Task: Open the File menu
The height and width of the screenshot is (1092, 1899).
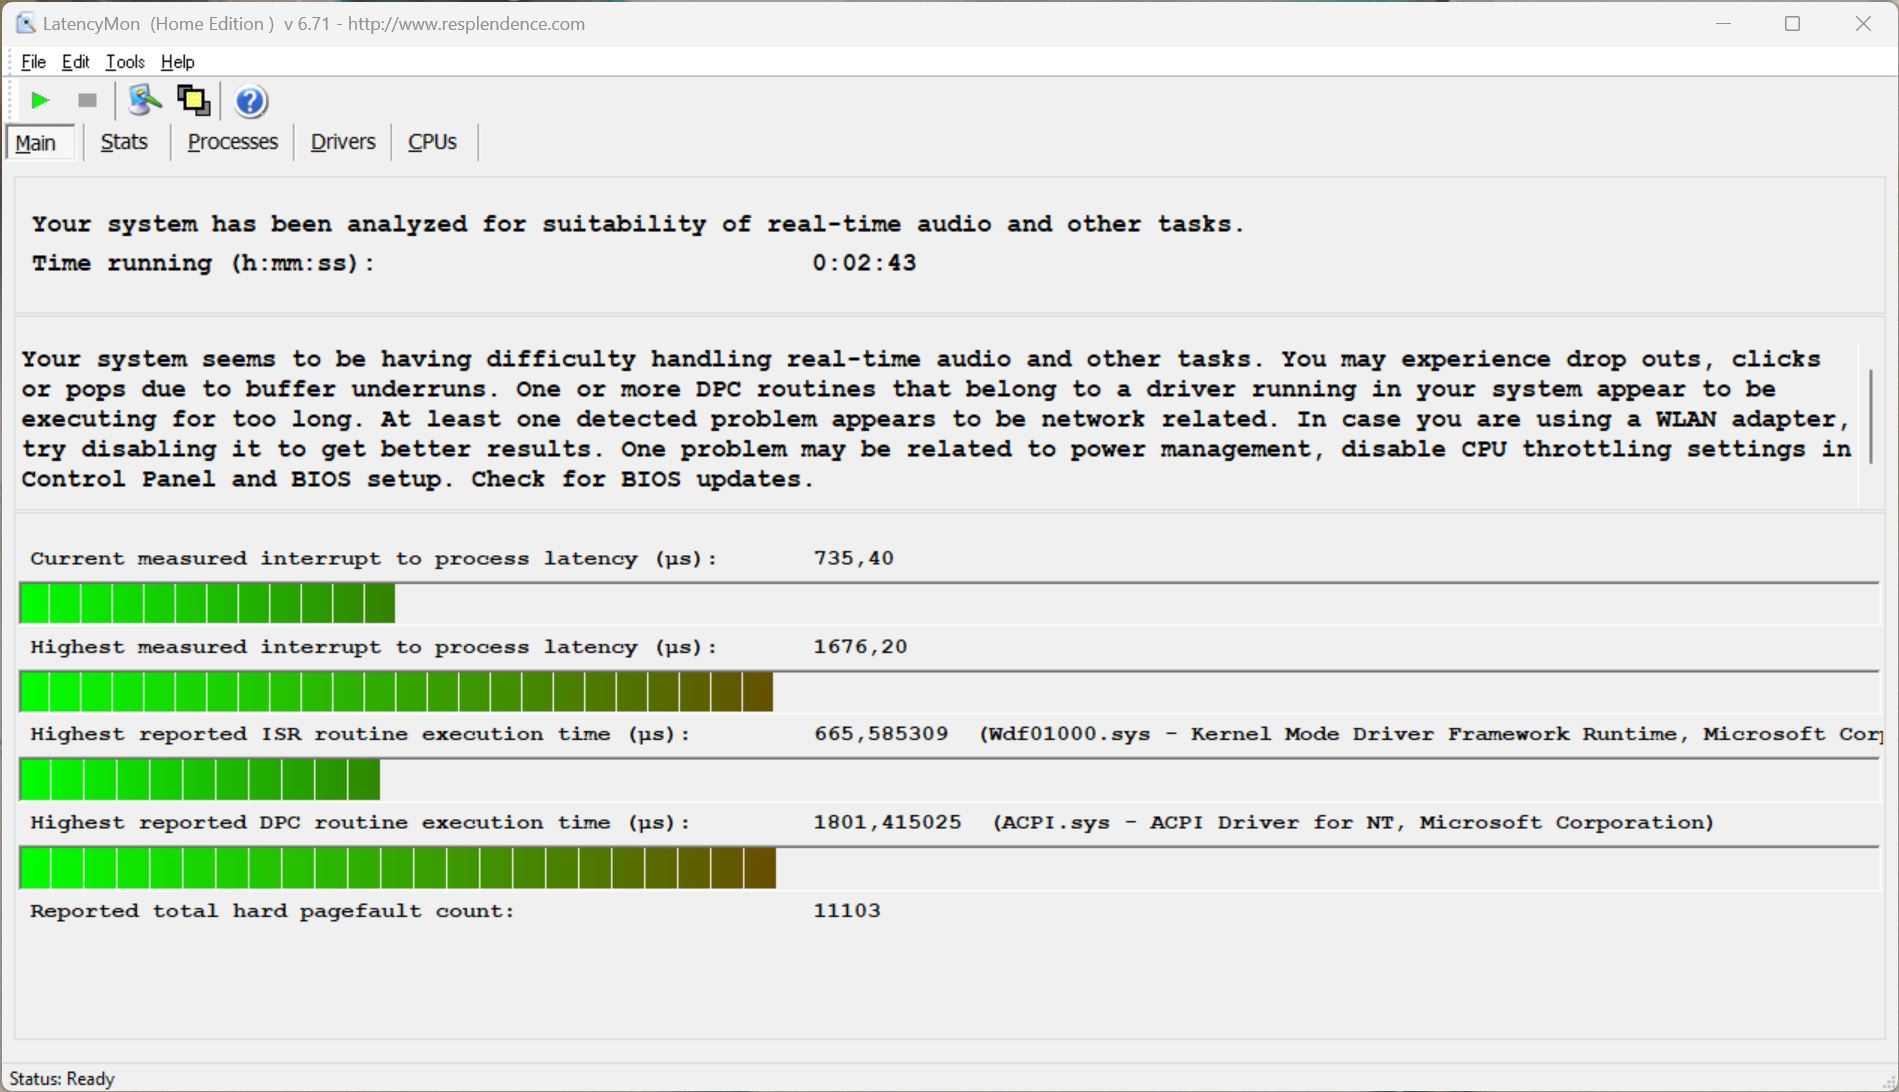Action: pos(33,62)
